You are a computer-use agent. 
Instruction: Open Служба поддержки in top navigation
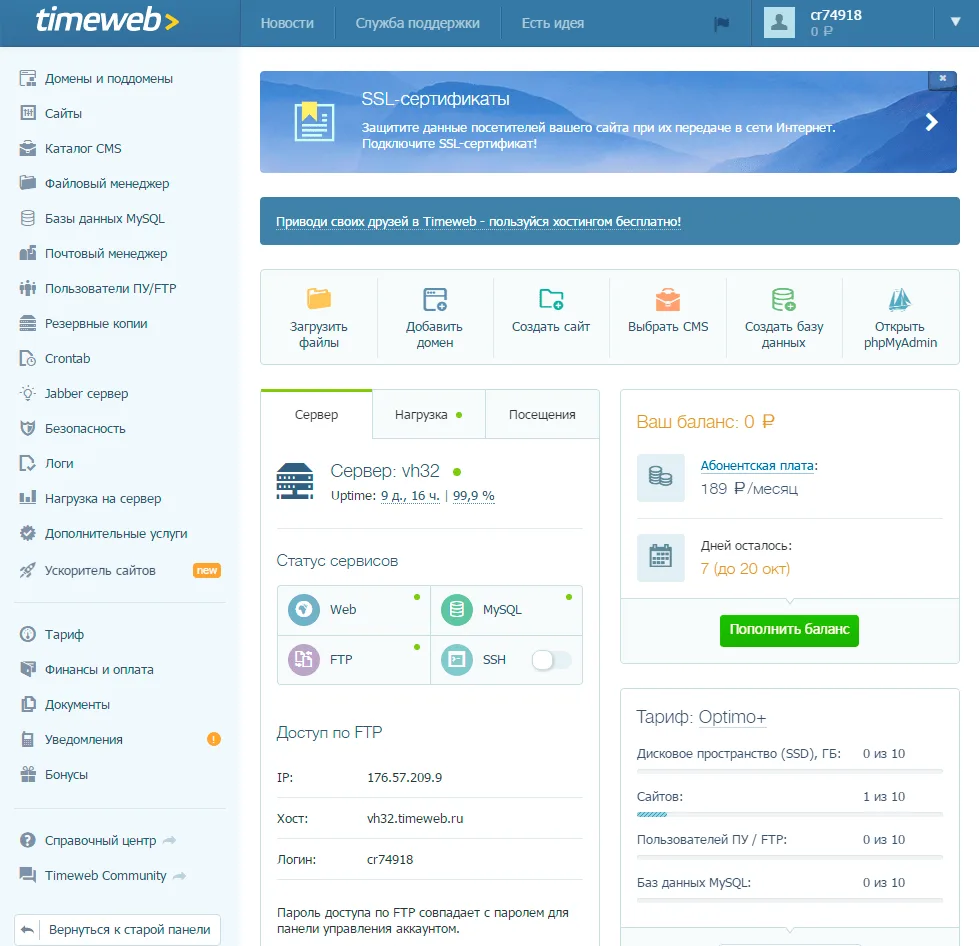(x=418, y=23)
